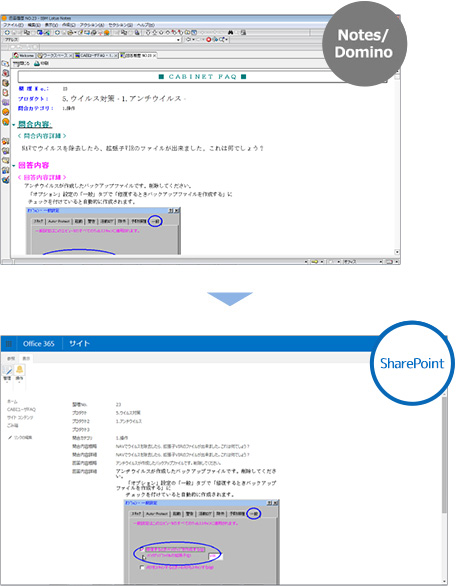Click the embedded options dialog image in Notes
Screen dimensions: 456x586
tap(103, 231)
